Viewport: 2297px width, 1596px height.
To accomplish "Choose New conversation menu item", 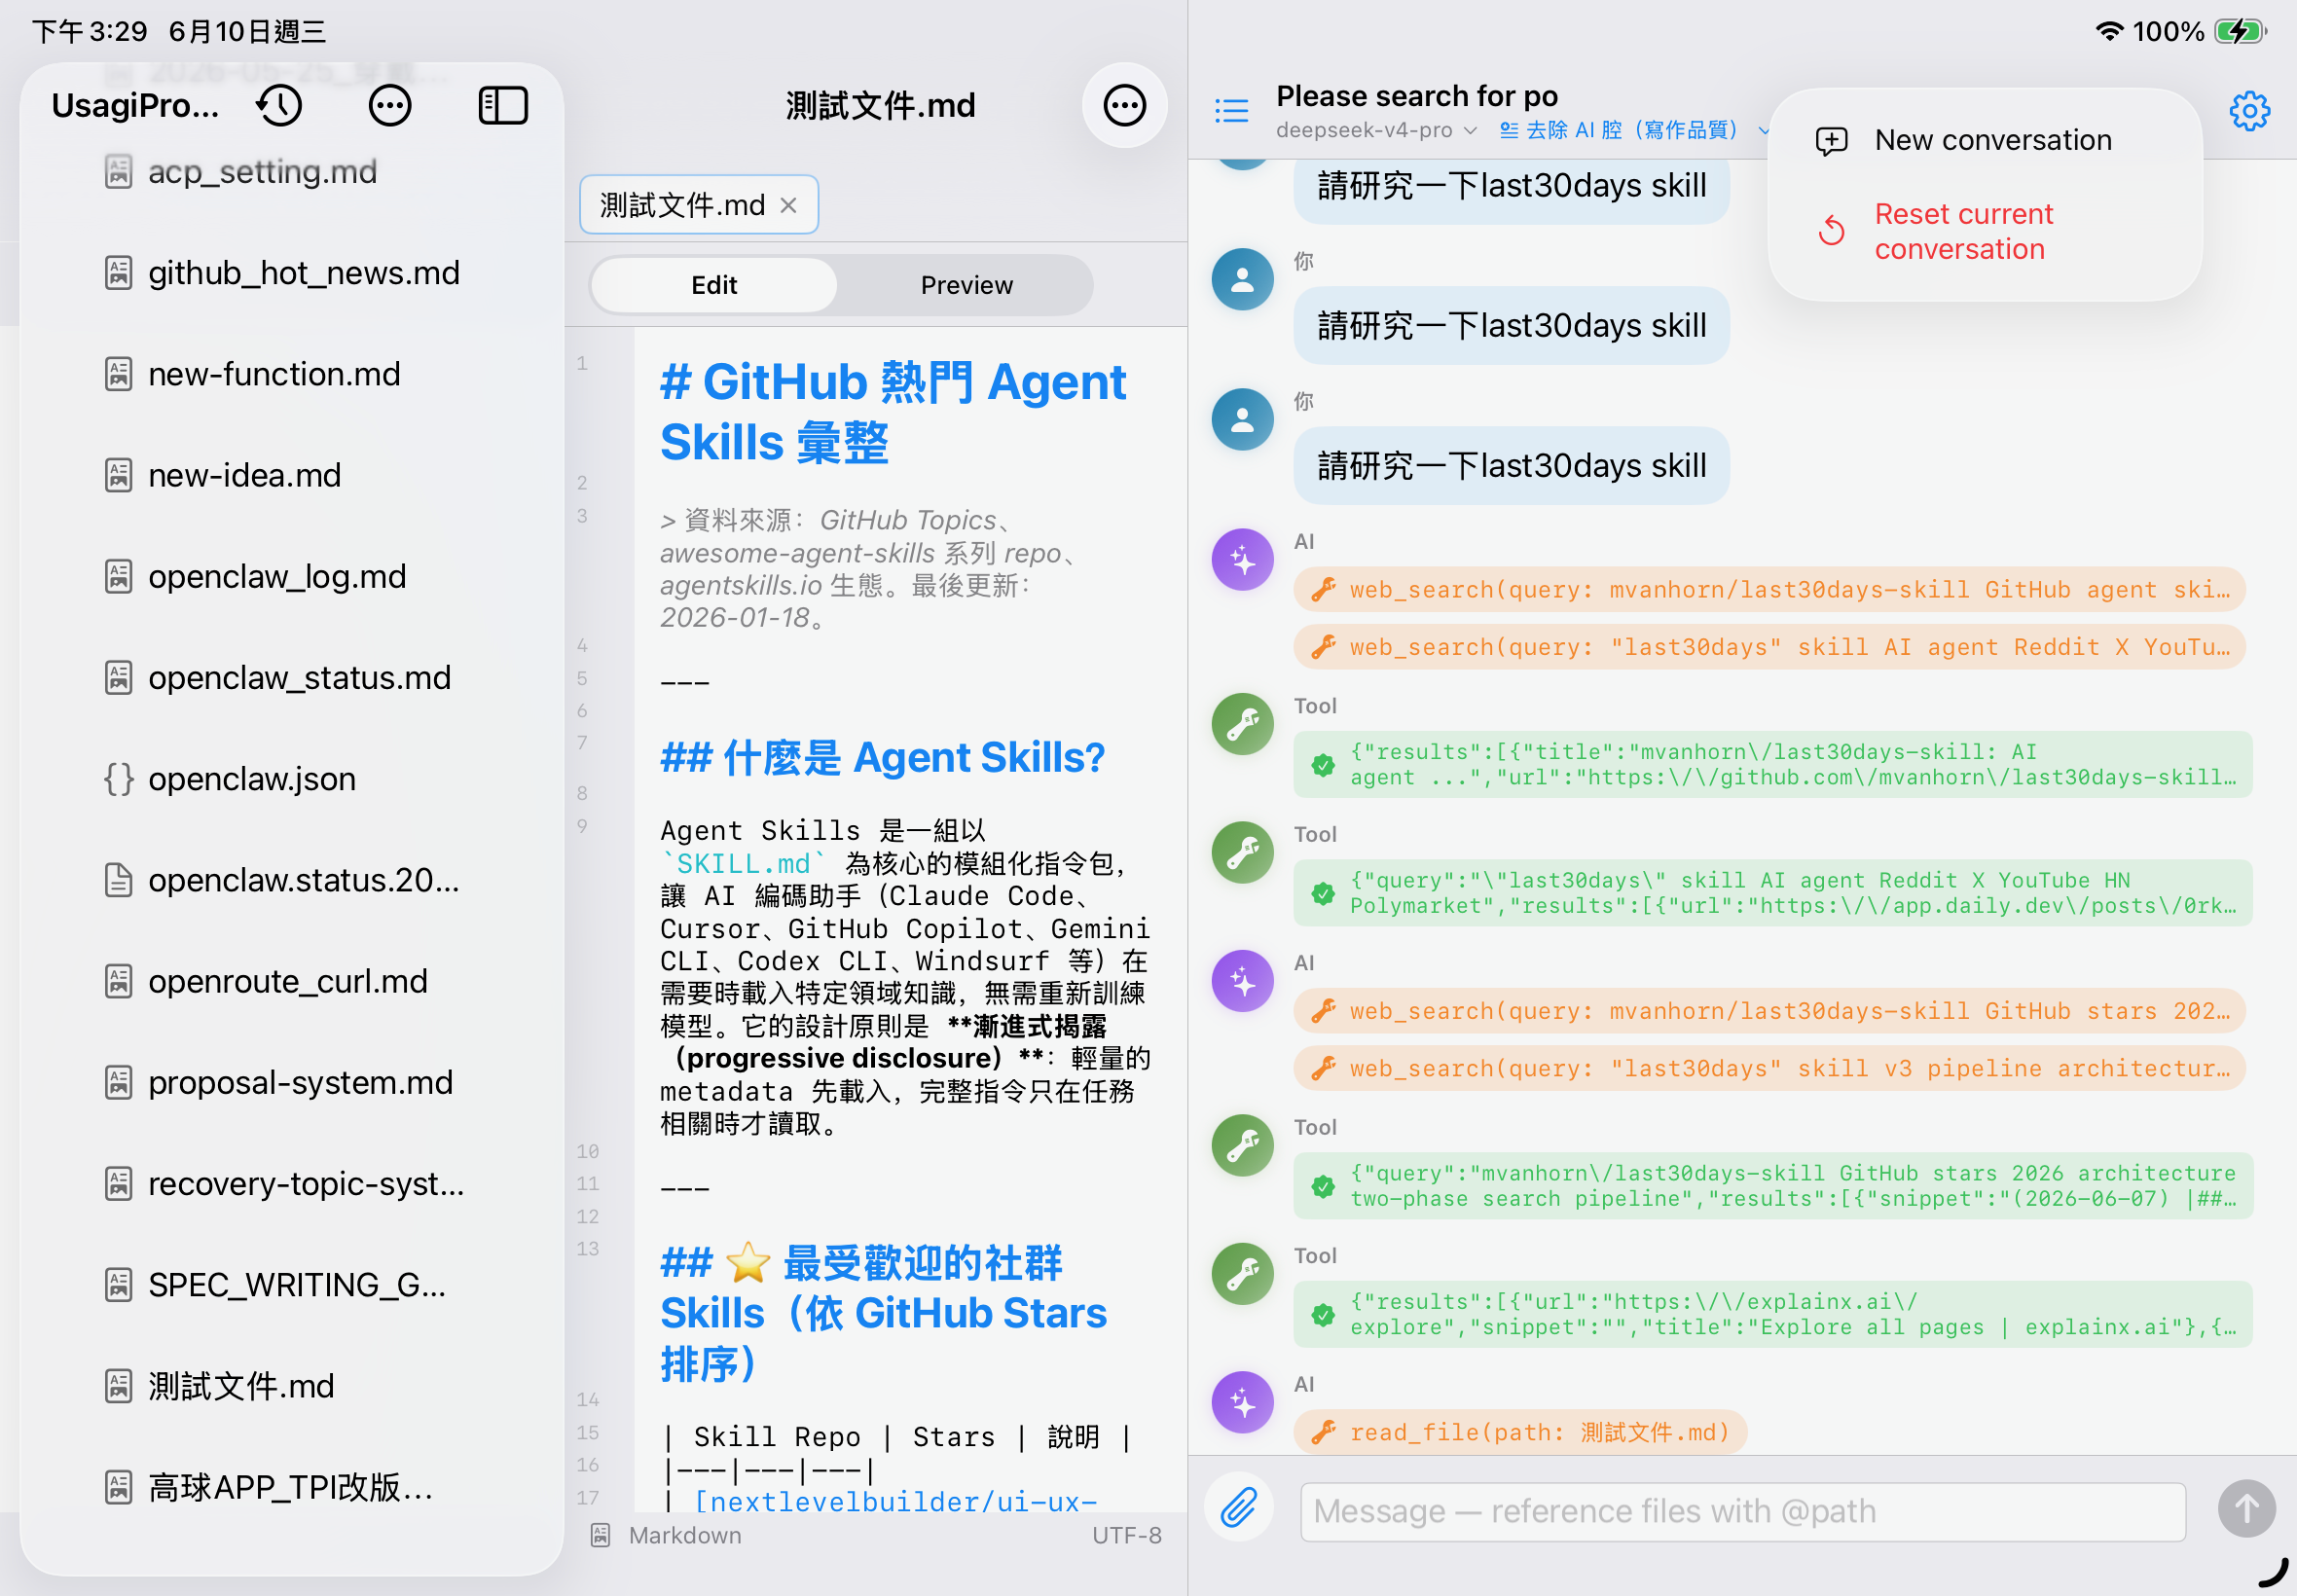I will [1984, 140].
